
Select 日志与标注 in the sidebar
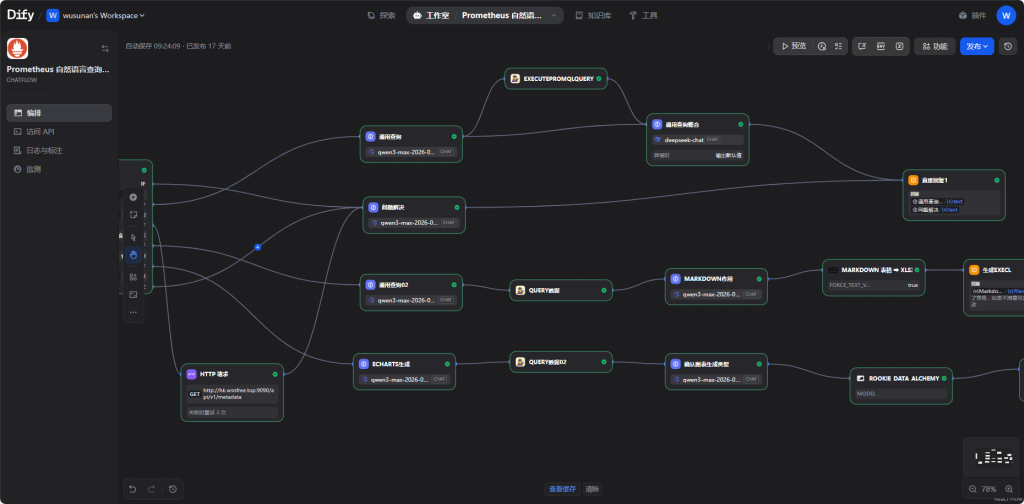[x=45, y=150]
